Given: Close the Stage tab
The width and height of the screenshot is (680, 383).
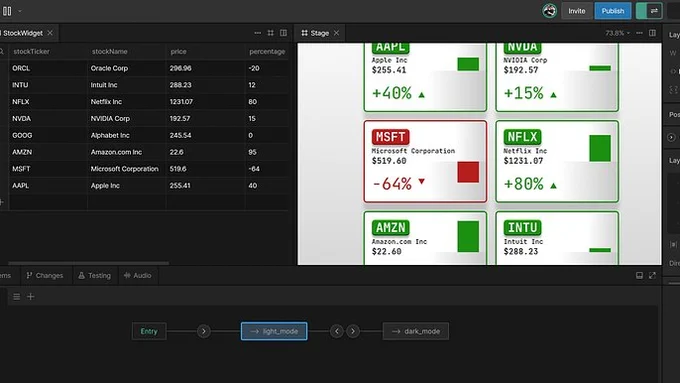Looking at the screenshot, I should point(337,33).
